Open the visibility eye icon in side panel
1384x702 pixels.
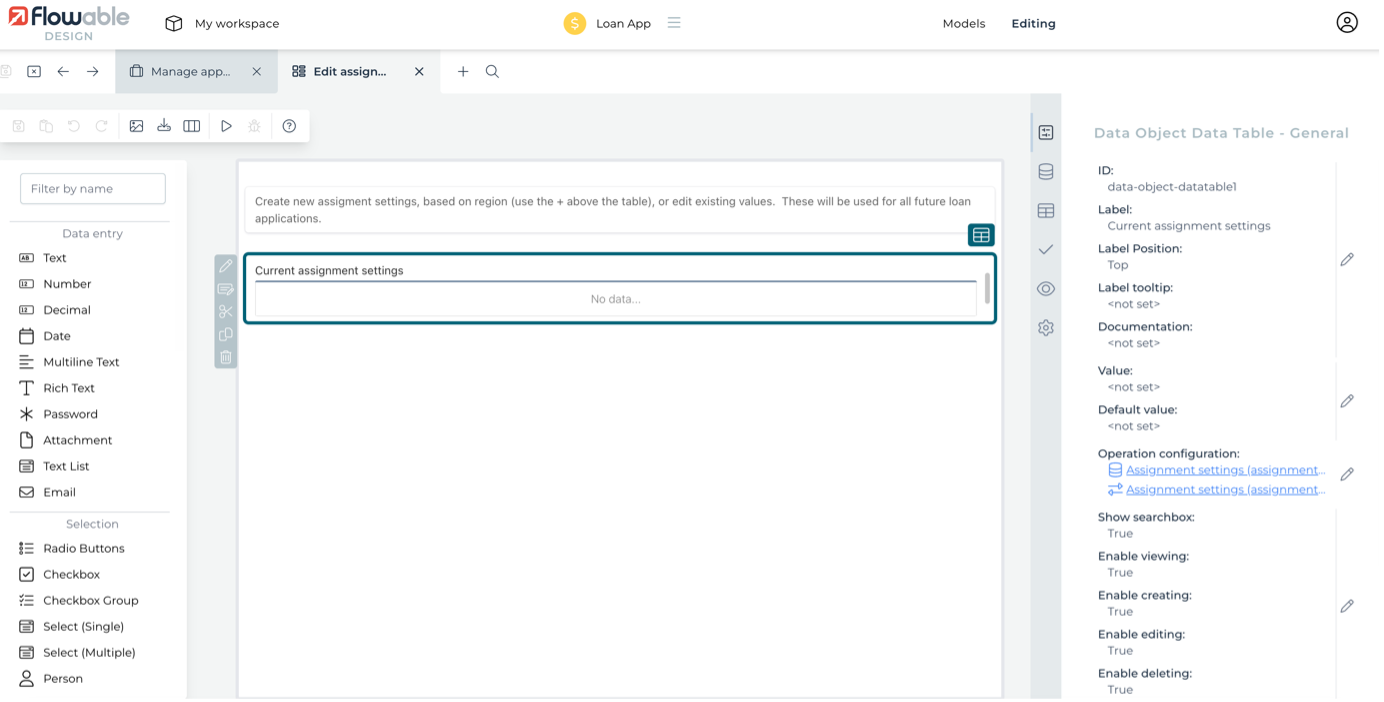[1046, 289]
